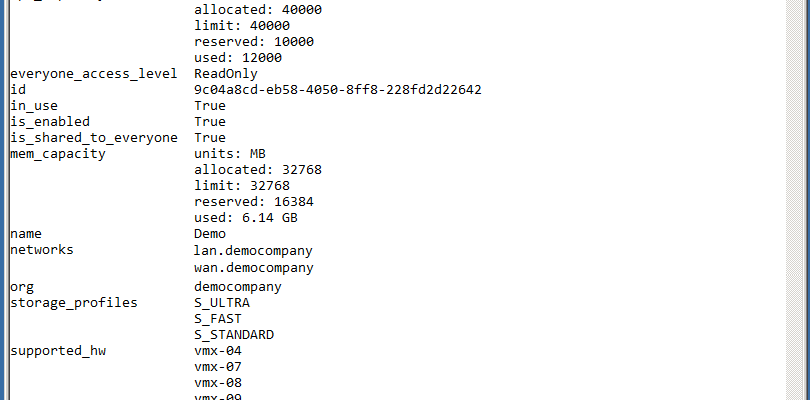
Task: Click the wan.democompany network entry
Action: click(253, 267)
